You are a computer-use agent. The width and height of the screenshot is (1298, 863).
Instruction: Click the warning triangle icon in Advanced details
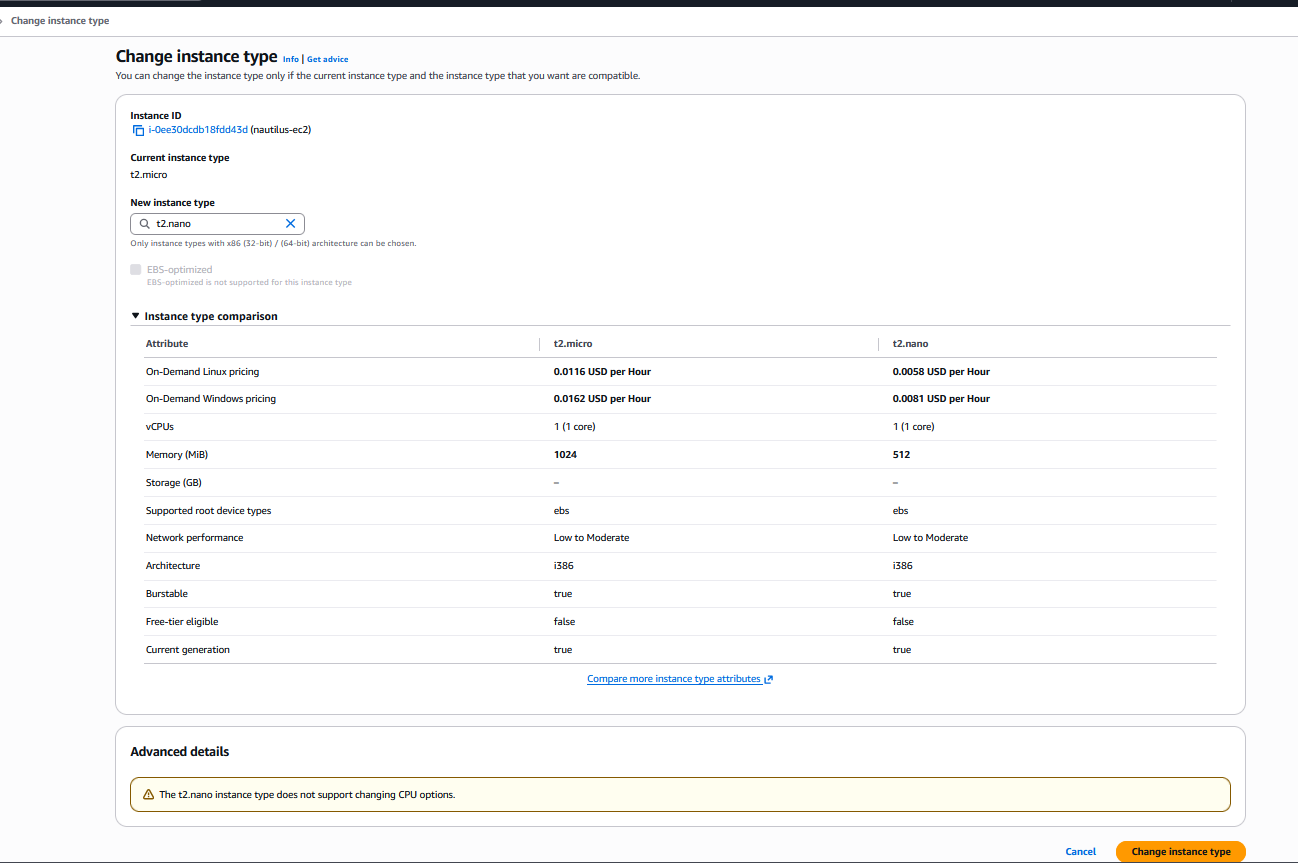(148, 795)
